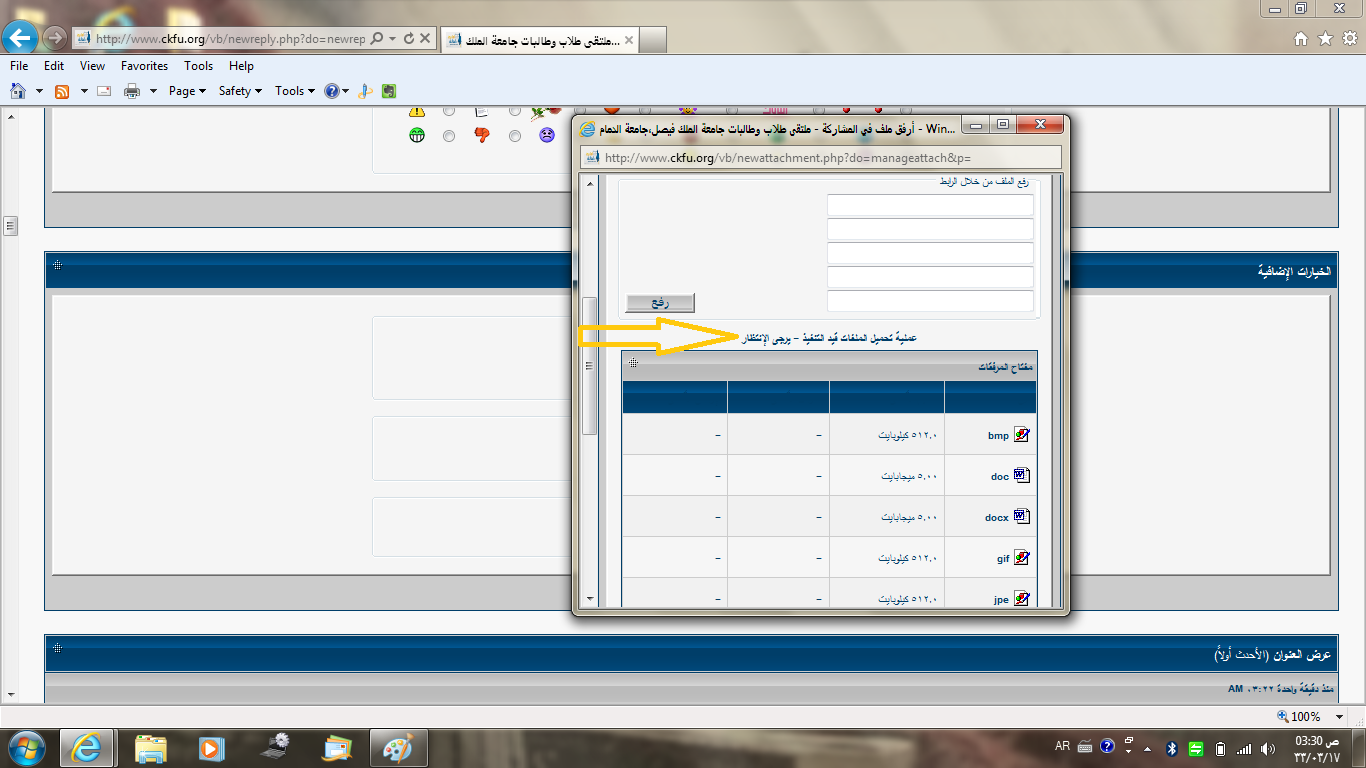
Task: Collapse the الخيارات الإضافية section icon
Action: tap(57, 264)
